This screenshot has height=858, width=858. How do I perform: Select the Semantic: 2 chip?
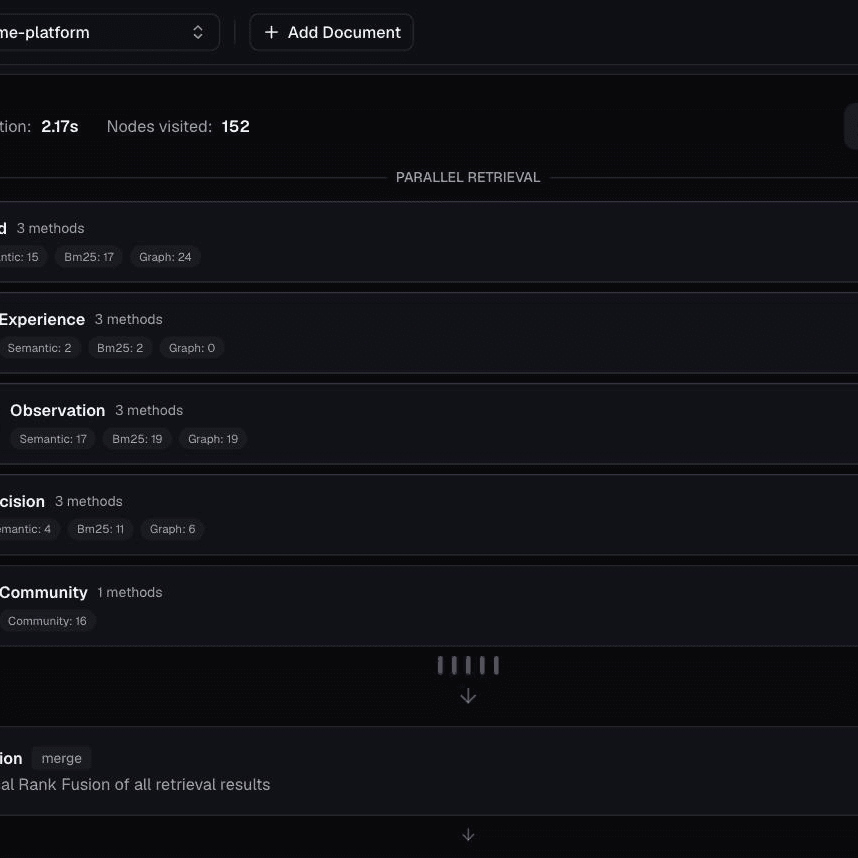[39, 347]
